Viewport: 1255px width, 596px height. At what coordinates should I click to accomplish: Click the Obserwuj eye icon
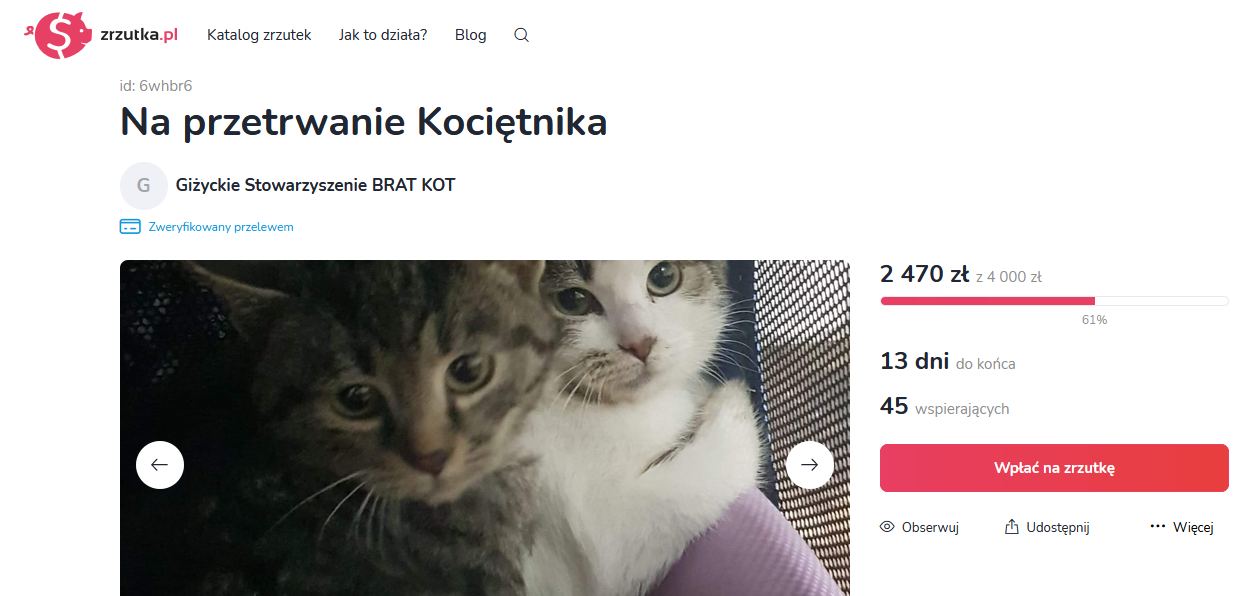[887, 527]
